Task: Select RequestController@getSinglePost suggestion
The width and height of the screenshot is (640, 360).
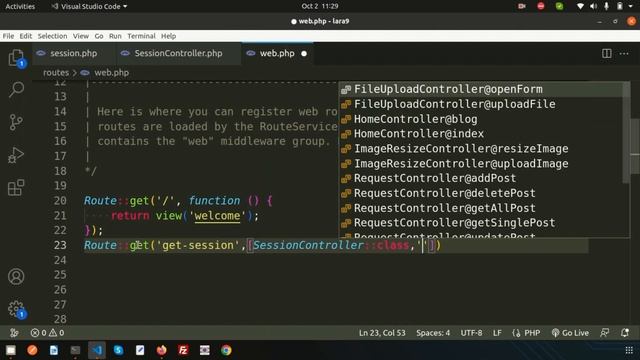Action: pyautogui.click(x=481, y=223)
